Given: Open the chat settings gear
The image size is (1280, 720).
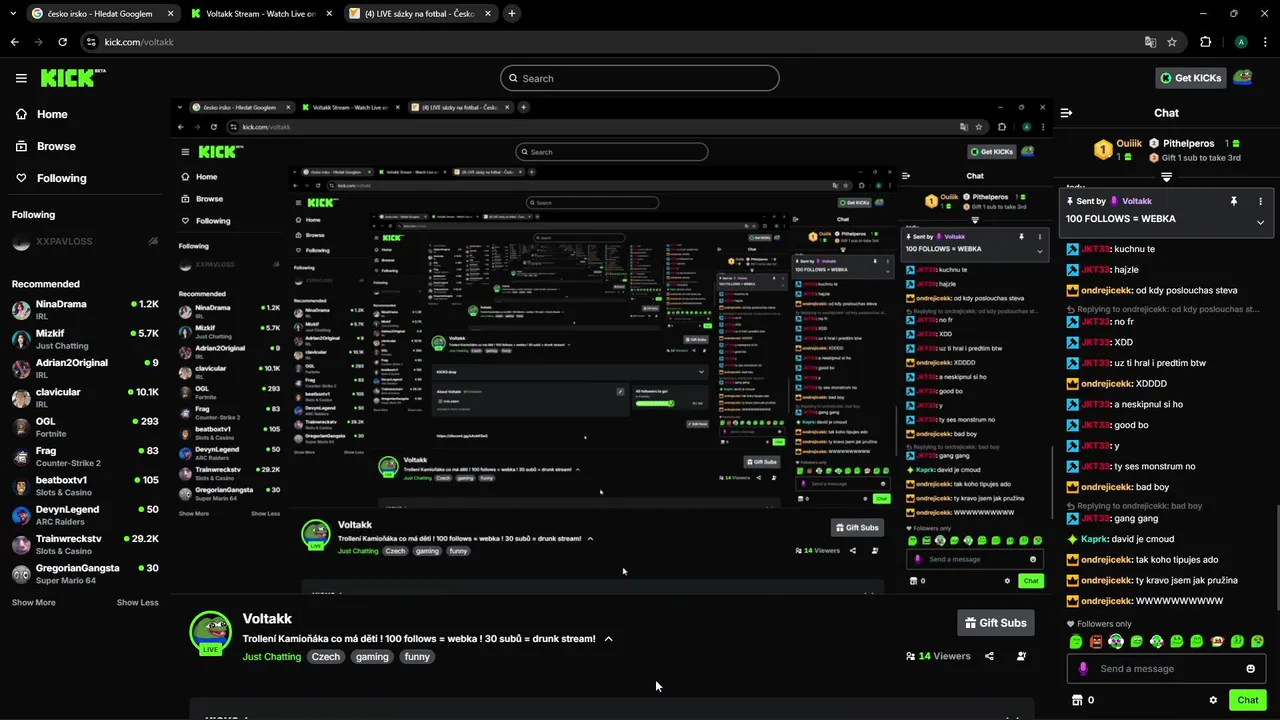Looking at the screenshot, I should click(x=1213, y=700).
